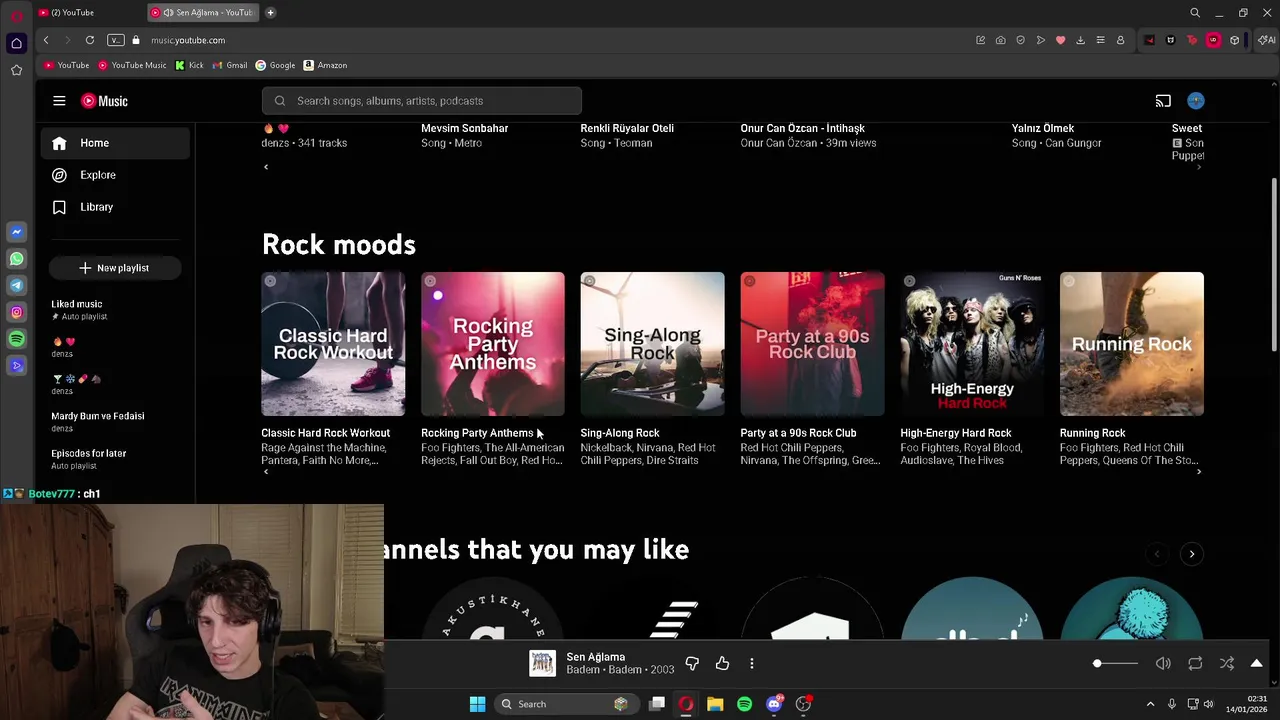The width and height of the screenshot is (1280, 720).
Task: Open the Renkli Rüyalar Oteli song title
Action: tap(627, 128)
